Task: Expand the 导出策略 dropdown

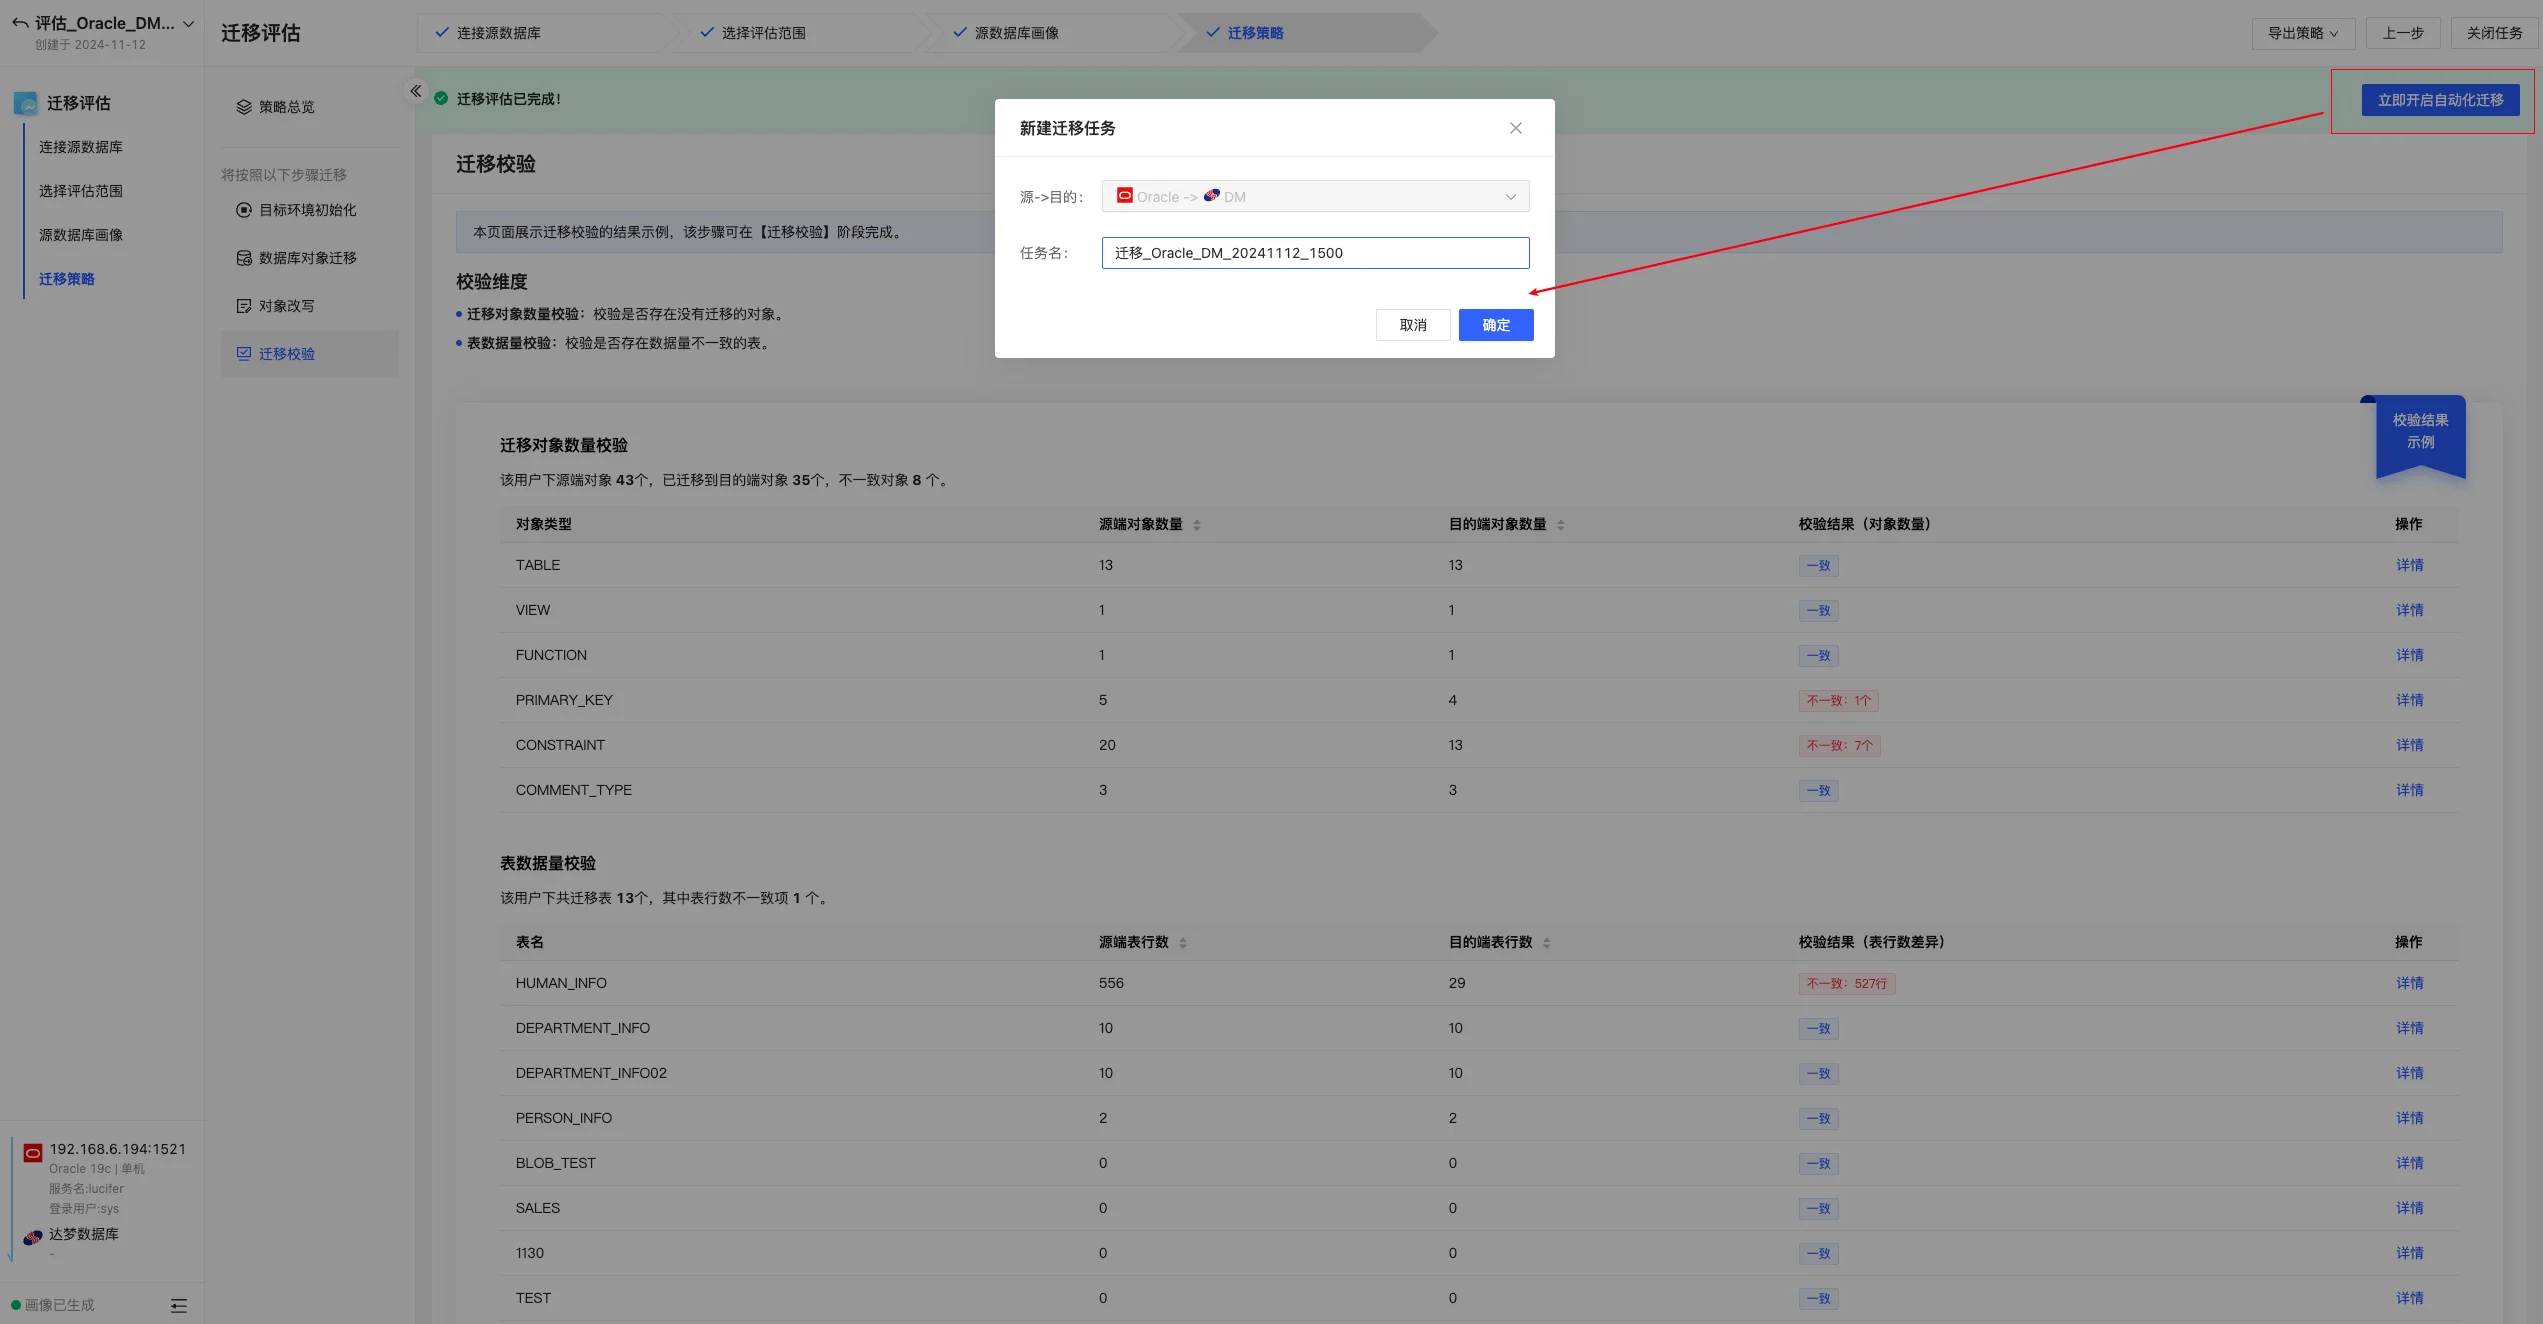Action: [x=2302, y=33]
